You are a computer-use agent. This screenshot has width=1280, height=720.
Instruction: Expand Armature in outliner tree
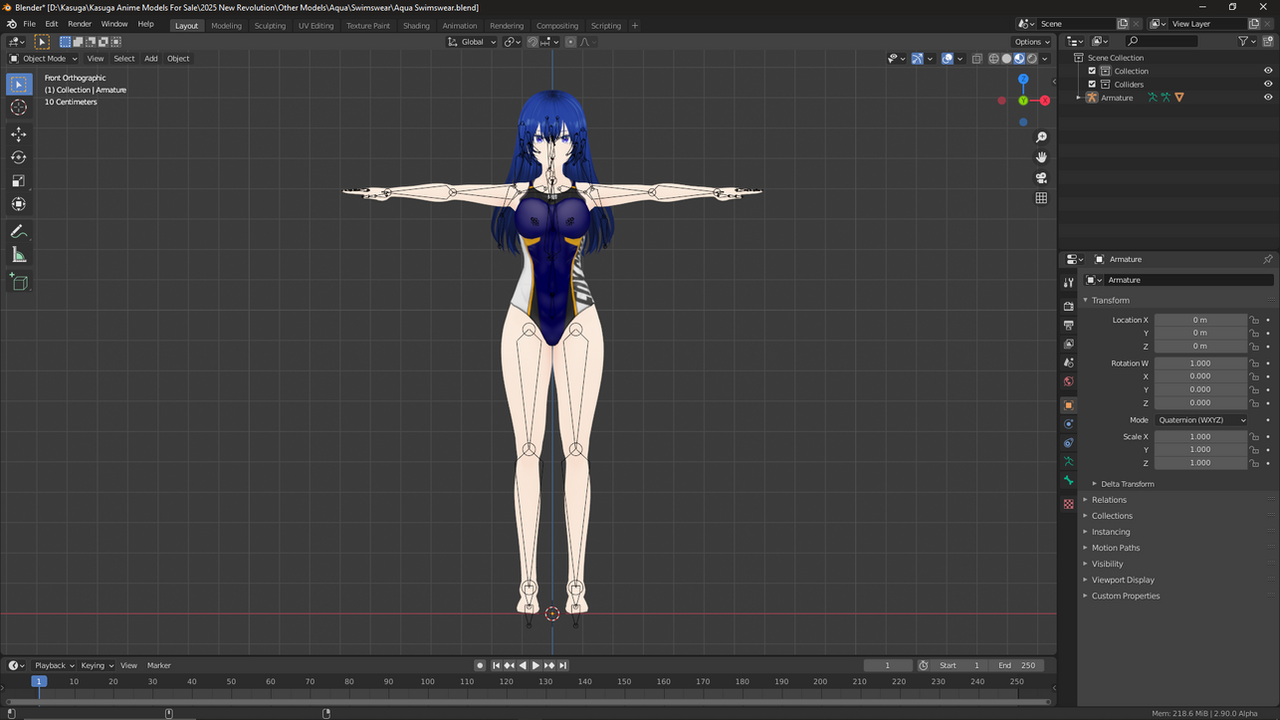click(1078, 97)
